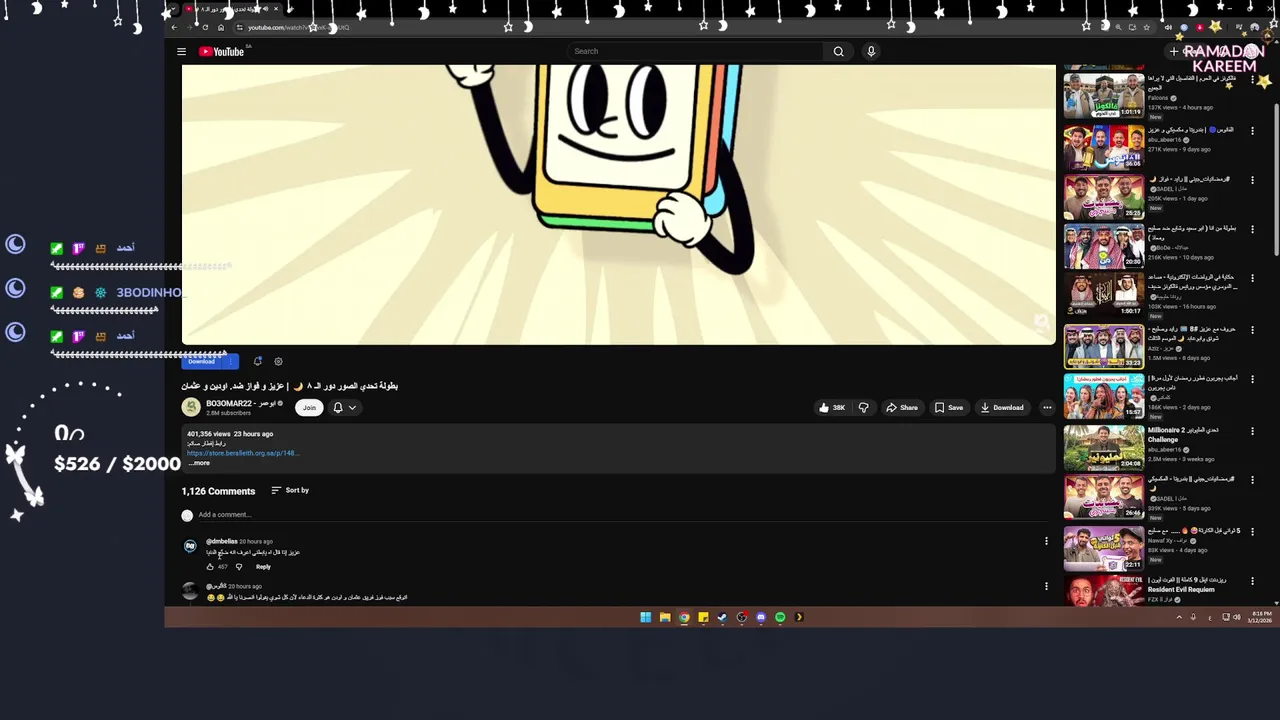Open Windows Start button in taskbar
This screenshot has width=1280, height=720.
(x=645, y=617)
